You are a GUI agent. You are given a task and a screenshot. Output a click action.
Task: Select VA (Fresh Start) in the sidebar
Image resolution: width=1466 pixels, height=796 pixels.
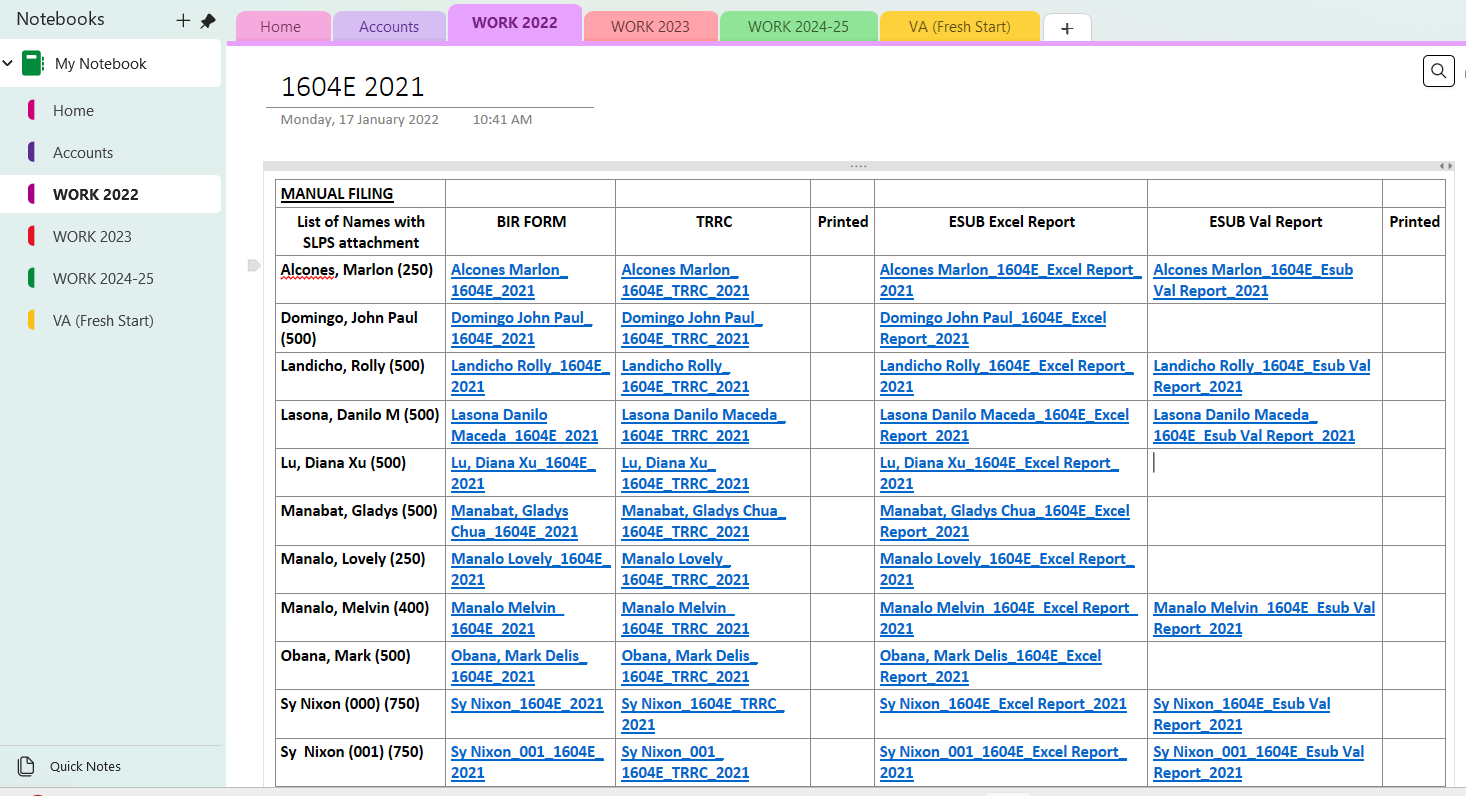click(110, 321)
